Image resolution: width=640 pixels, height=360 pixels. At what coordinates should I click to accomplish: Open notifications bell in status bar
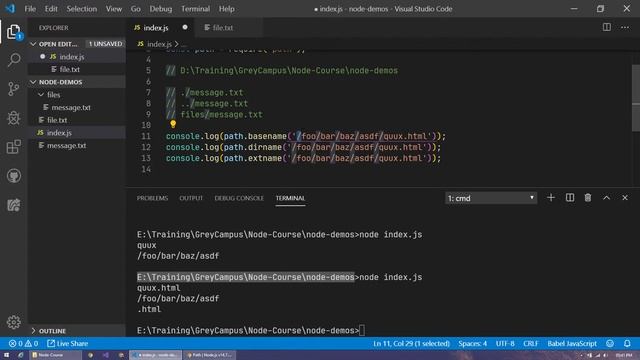pyautogui.click(x=627, y=343)
